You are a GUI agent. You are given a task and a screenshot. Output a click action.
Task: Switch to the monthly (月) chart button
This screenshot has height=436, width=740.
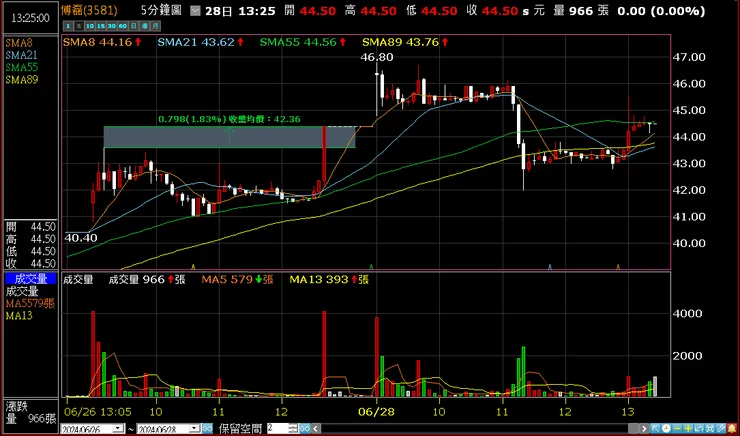[x=155, y=26]
